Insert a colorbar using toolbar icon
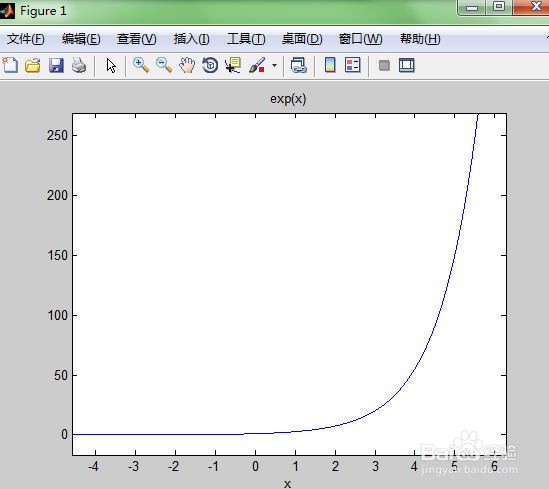 [x=330, y=65]
